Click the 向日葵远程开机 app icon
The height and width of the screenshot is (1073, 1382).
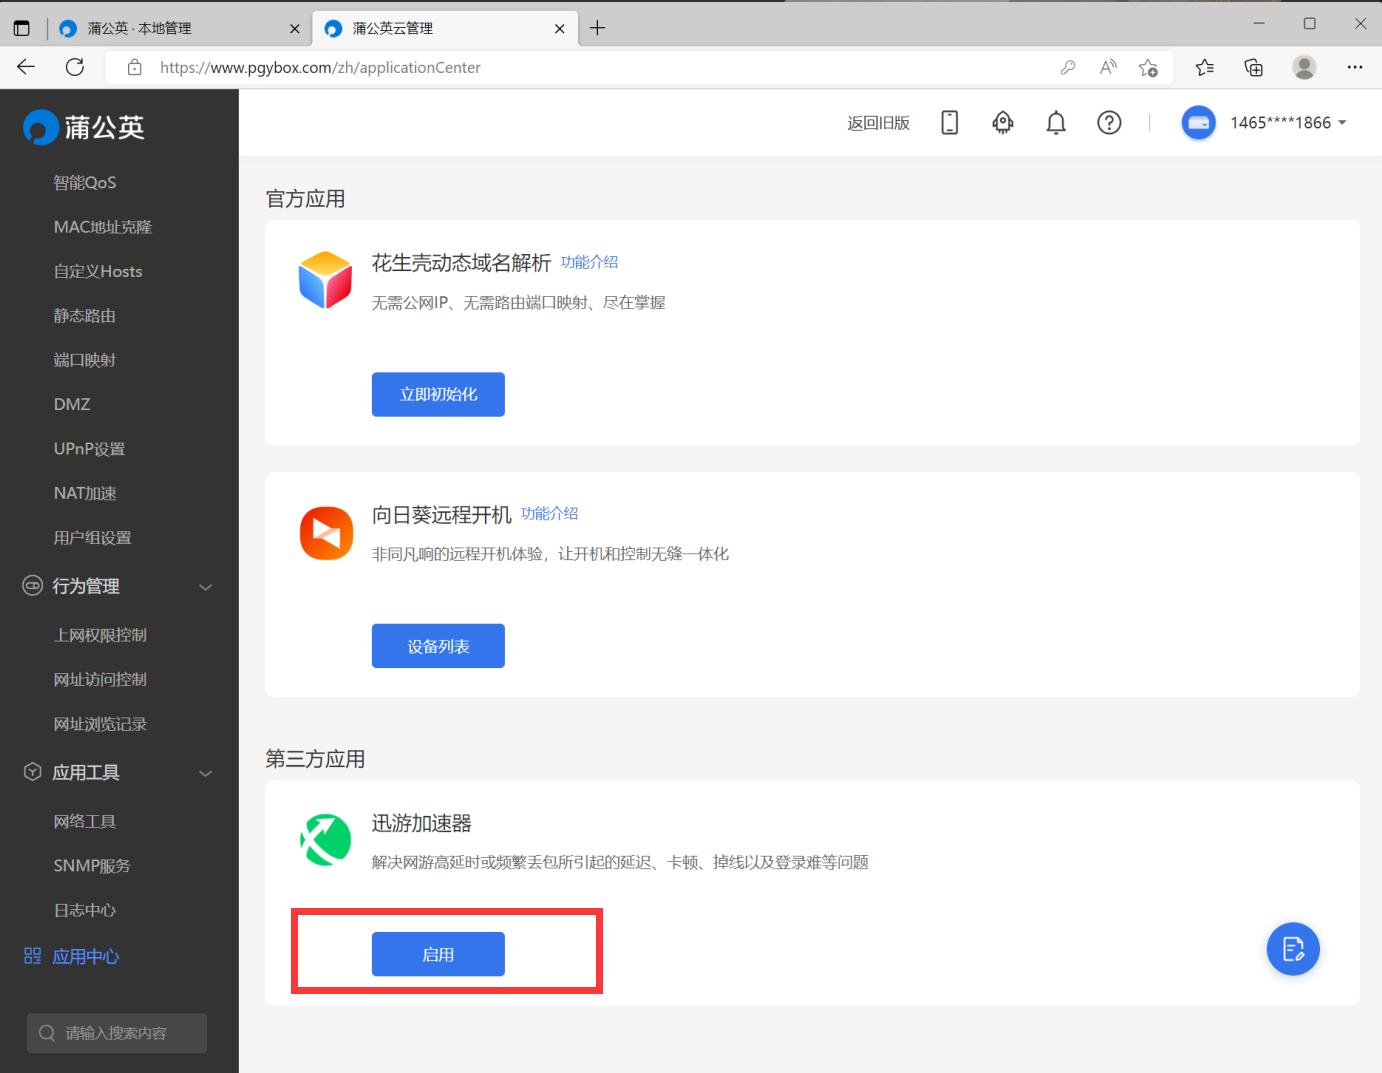click(325, 533)
